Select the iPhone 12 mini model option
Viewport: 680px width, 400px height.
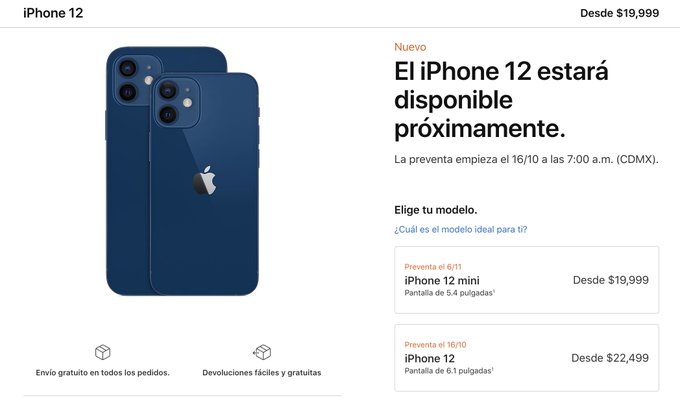coord(526,280)
